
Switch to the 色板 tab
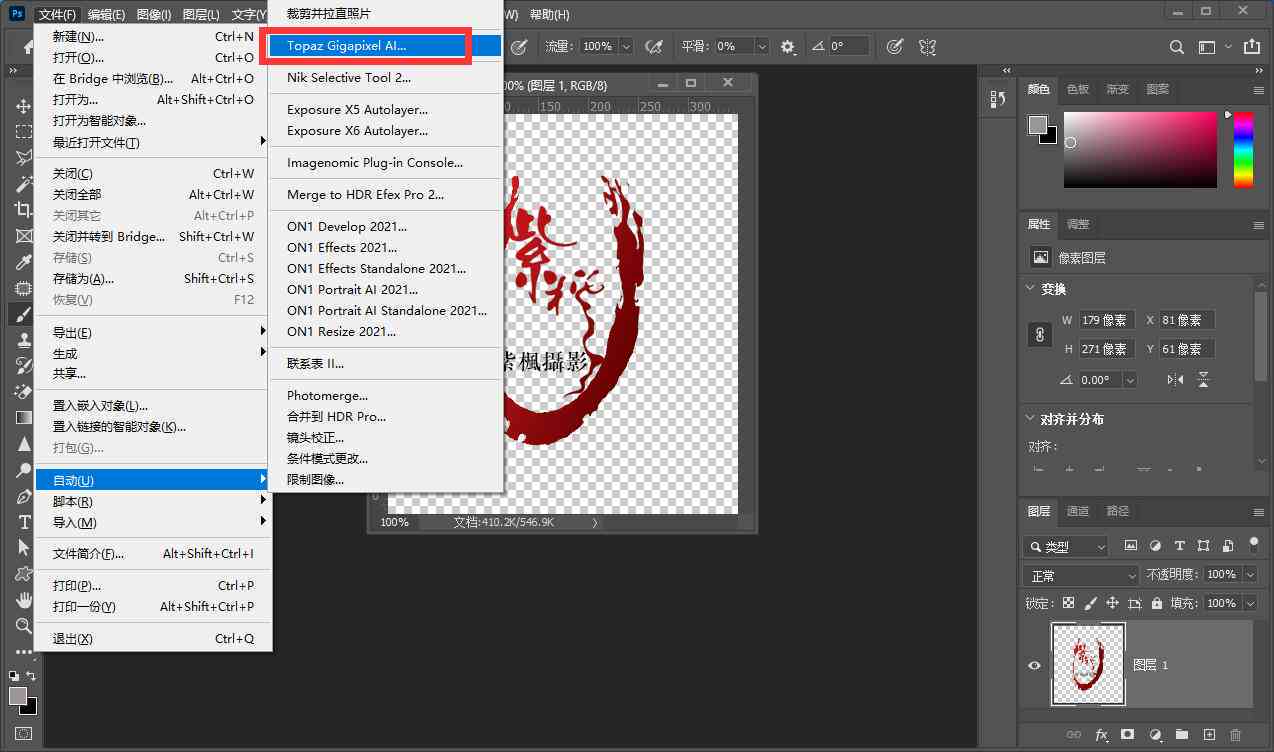click(1078, 89)
